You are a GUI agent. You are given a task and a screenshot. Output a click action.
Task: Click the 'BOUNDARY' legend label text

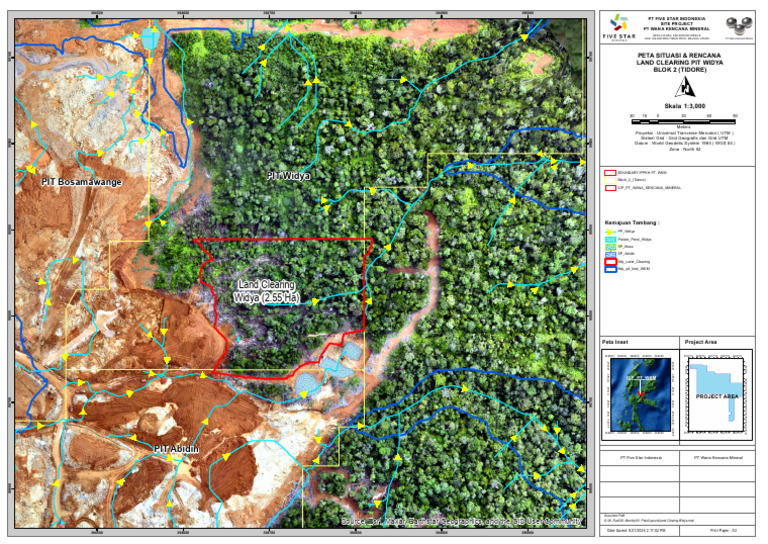tap(642, 173)
